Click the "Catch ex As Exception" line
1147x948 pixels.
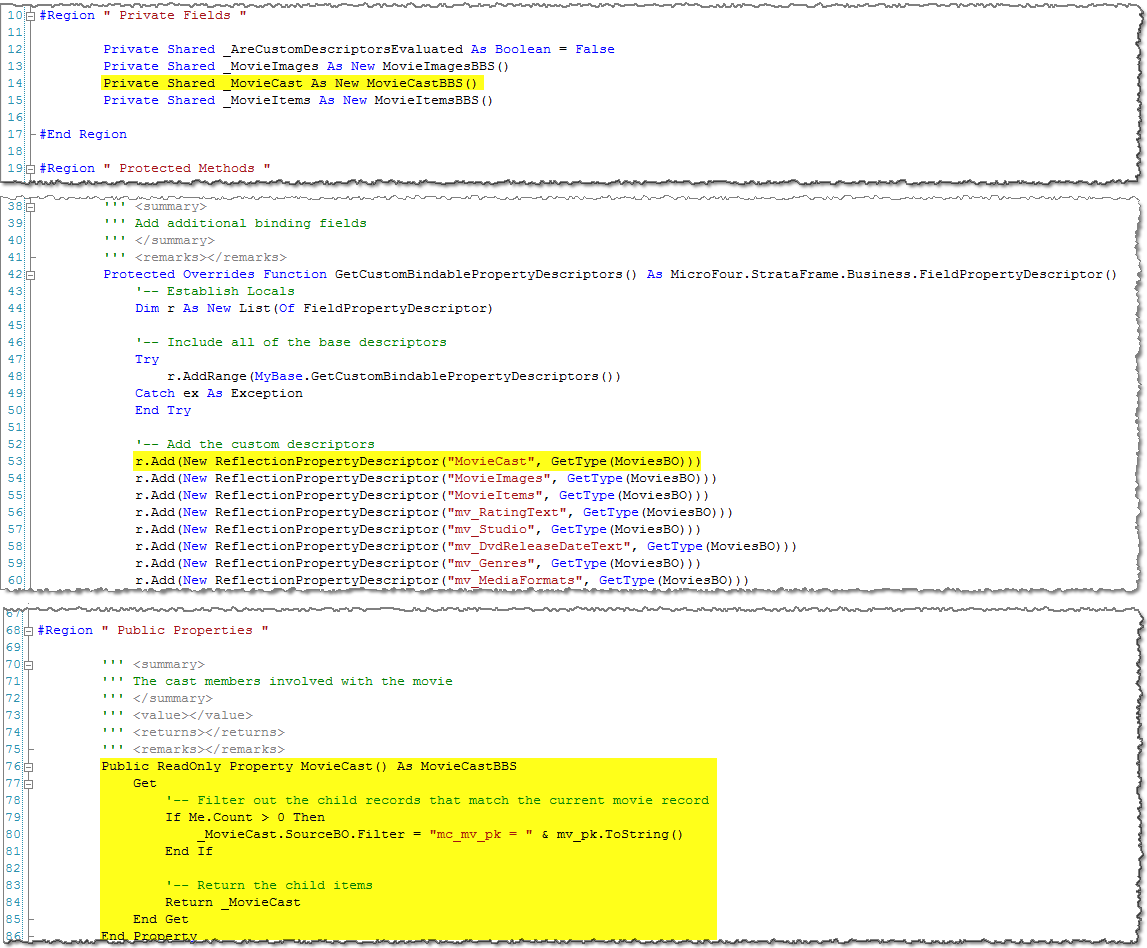[218, 394]
